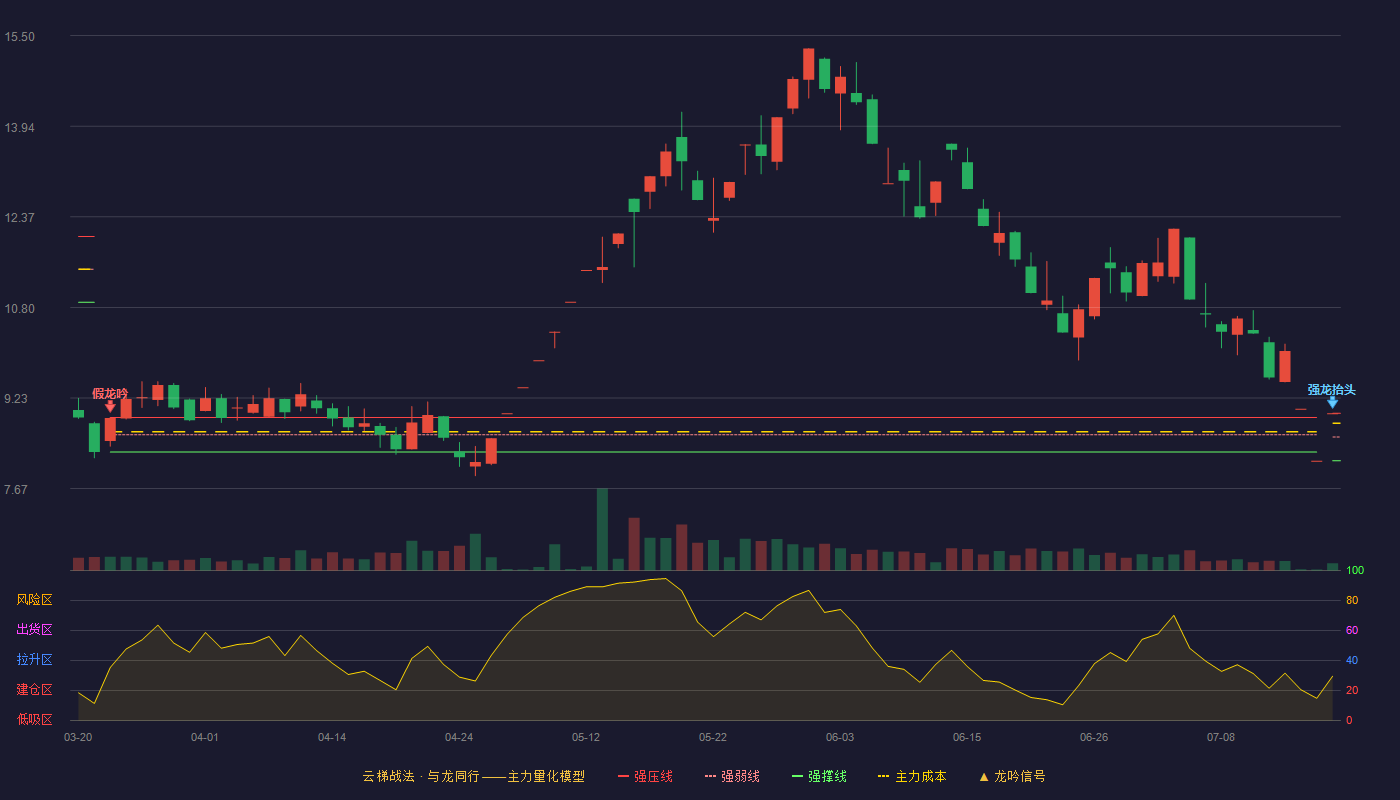1400x800 pixels.
Task: Click the 建仓区 zone label
Action: click(x=34, y=690)
